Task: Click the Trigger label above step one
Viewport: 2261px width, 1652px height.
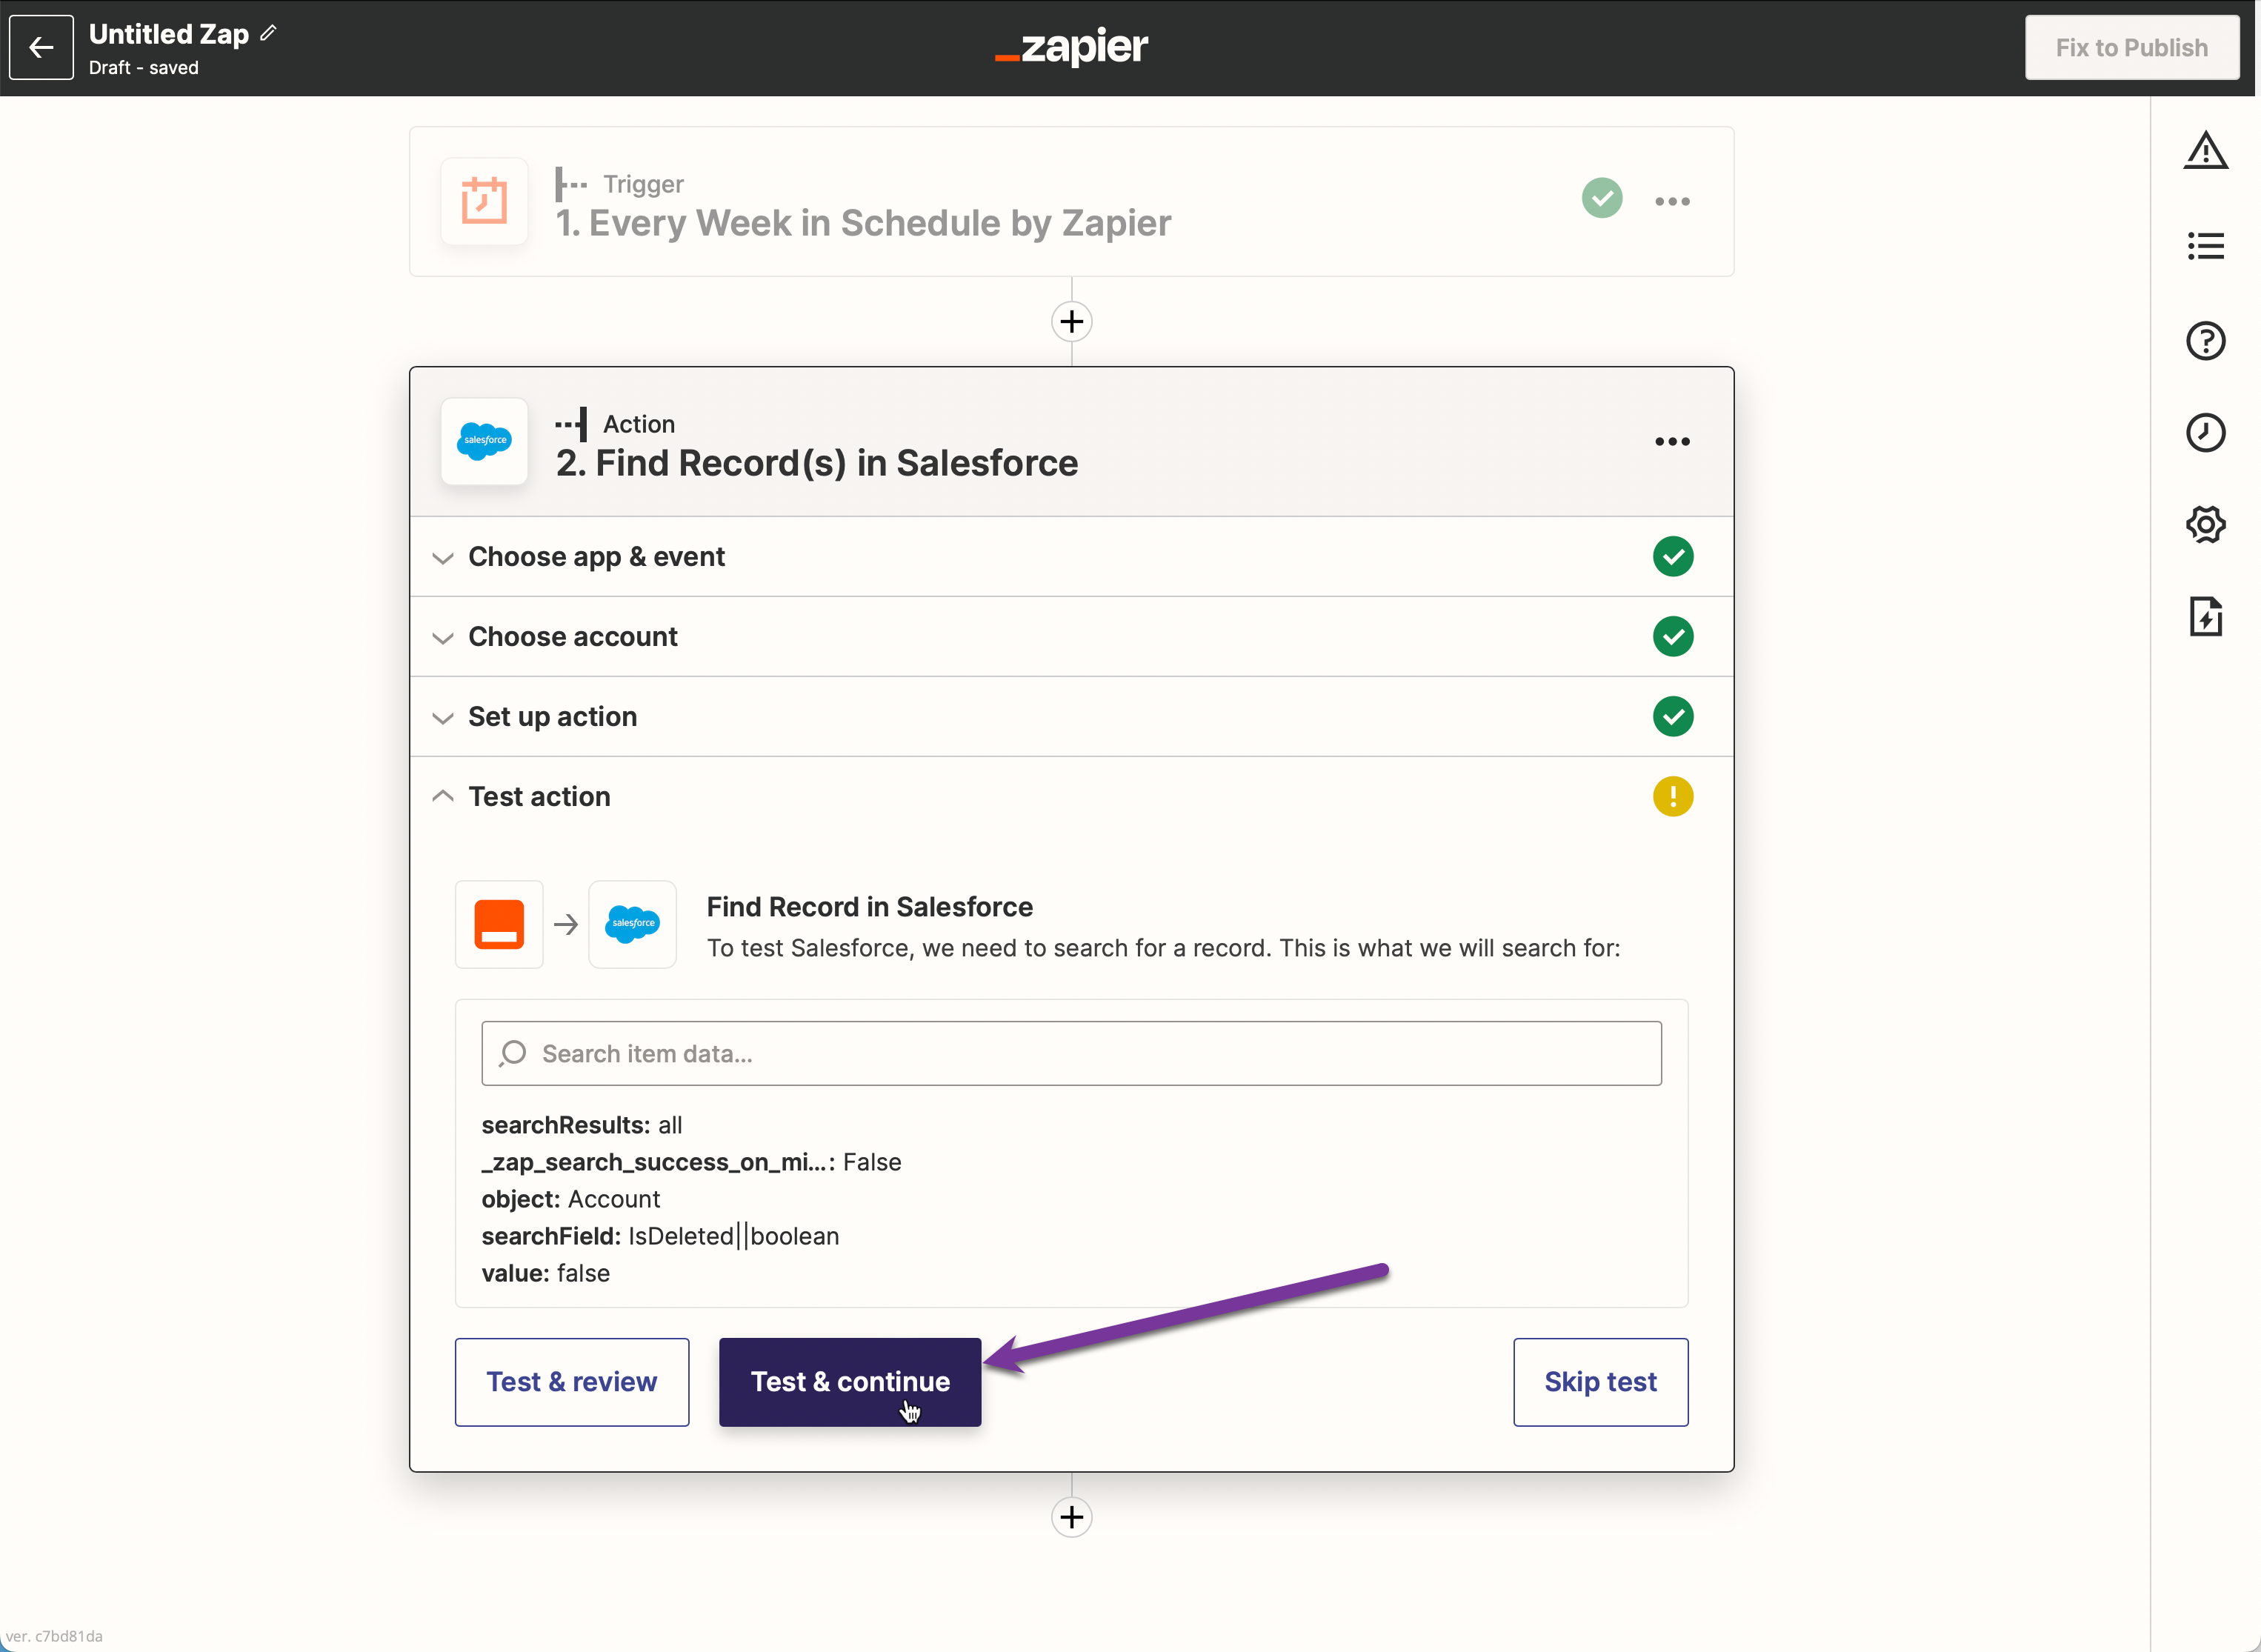Action: pyautogui.click(x=643, y=184)
